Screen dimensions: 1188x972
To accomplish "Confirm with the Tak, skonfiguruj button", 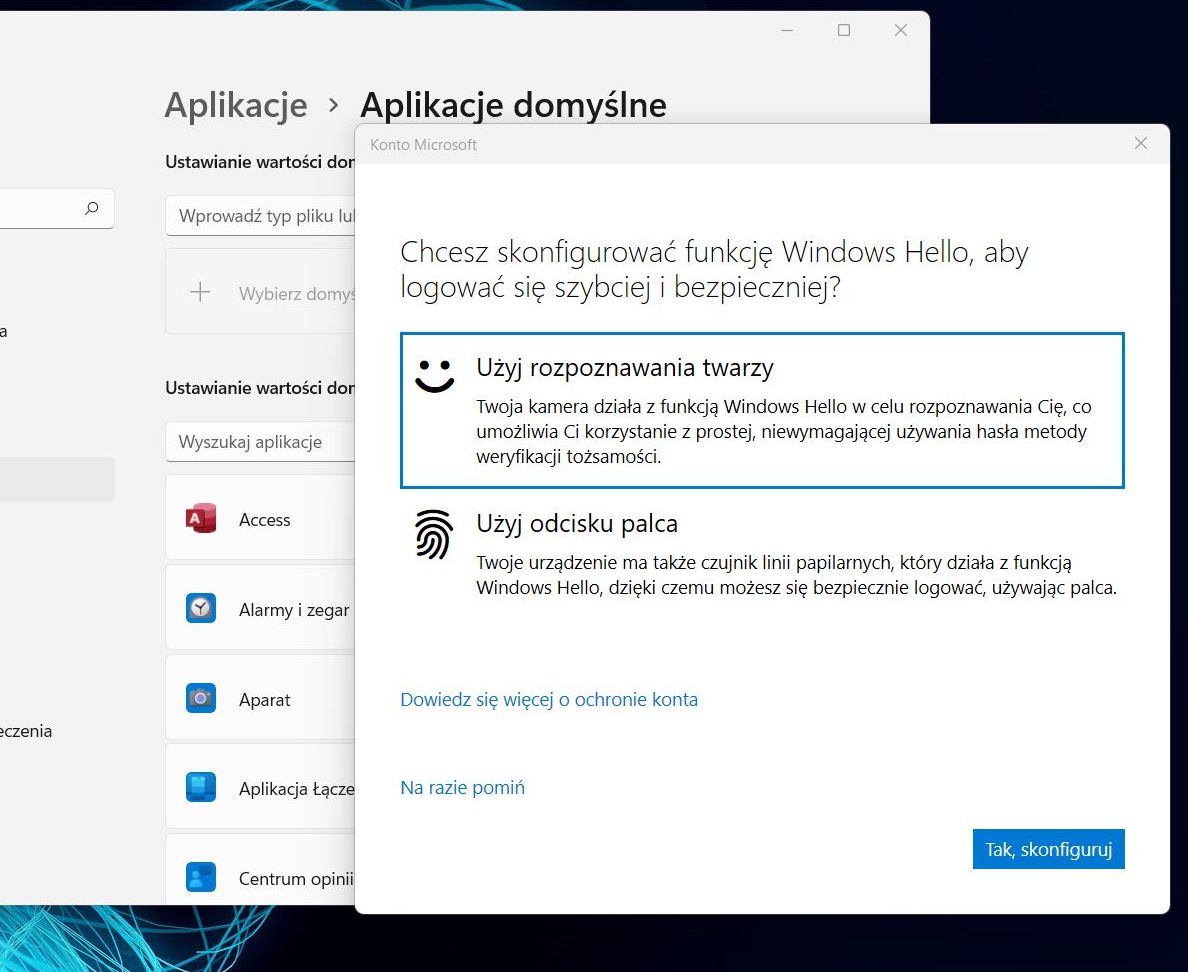I will tap(1049, 849).
